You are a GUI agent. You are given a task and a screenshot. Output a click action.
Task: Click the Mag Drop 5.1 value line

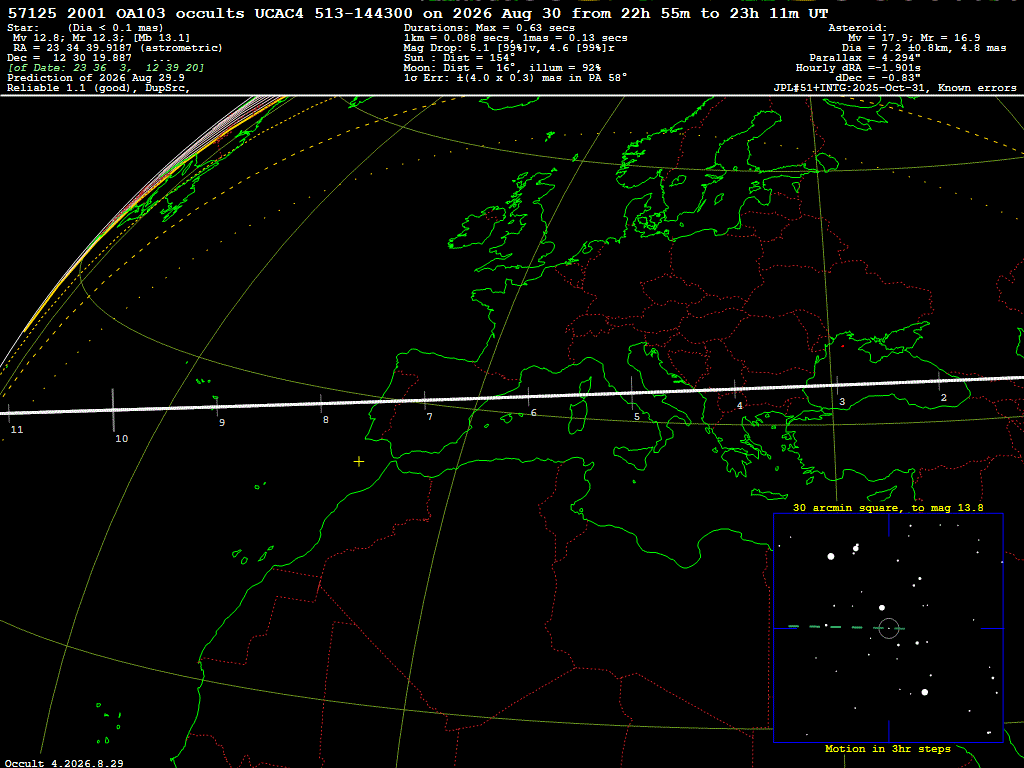pyautogui.click(x=509, y=48)
